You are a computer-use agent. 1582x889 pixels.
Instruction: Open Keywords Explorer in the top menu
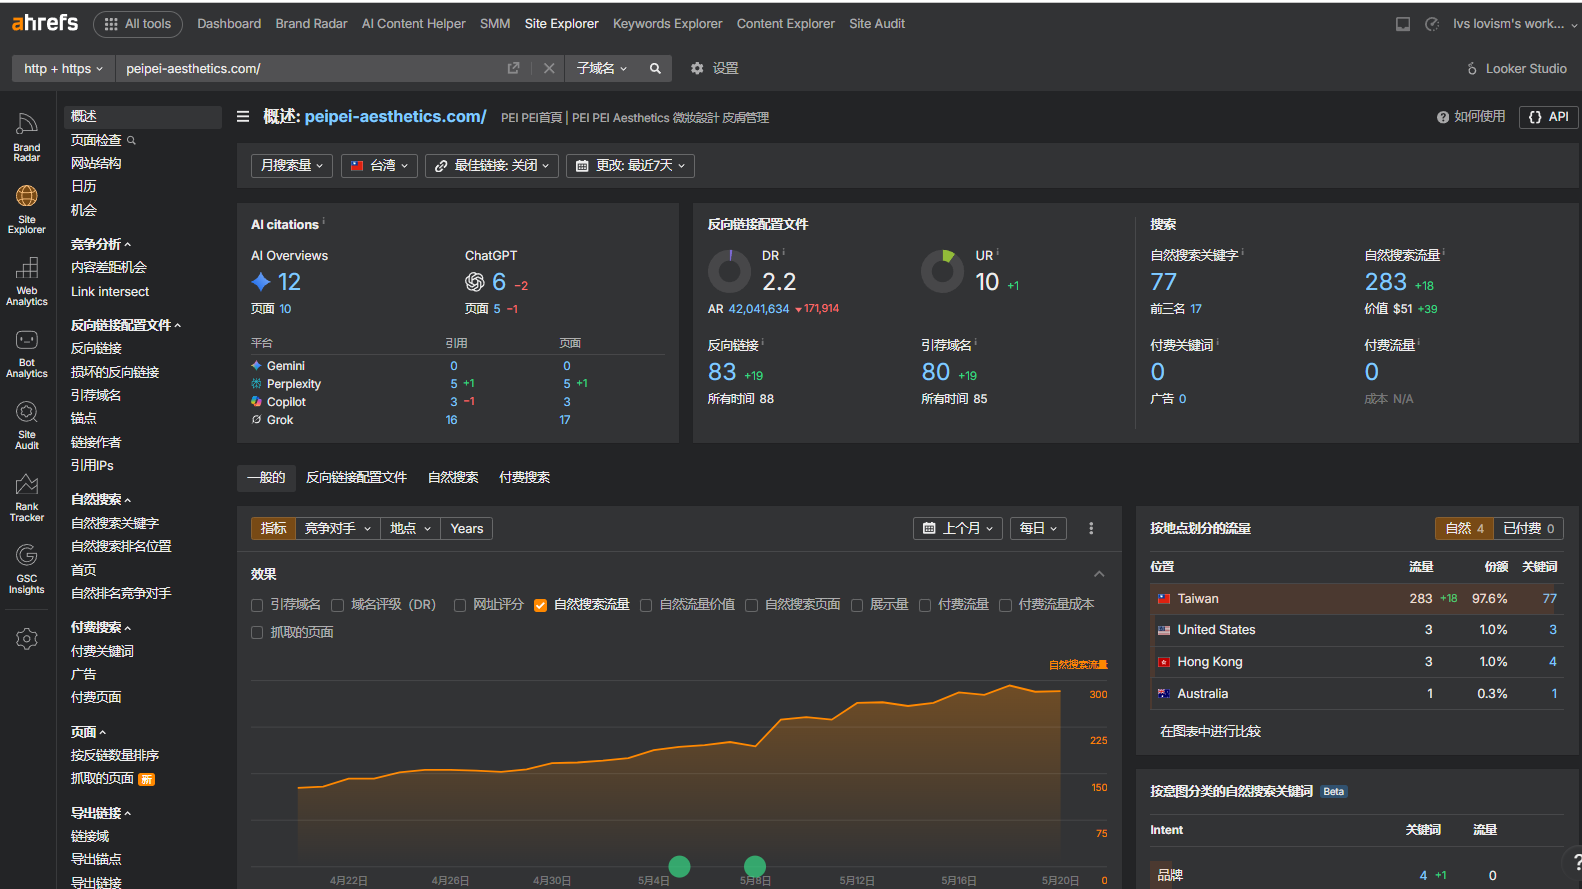point(667,24)
